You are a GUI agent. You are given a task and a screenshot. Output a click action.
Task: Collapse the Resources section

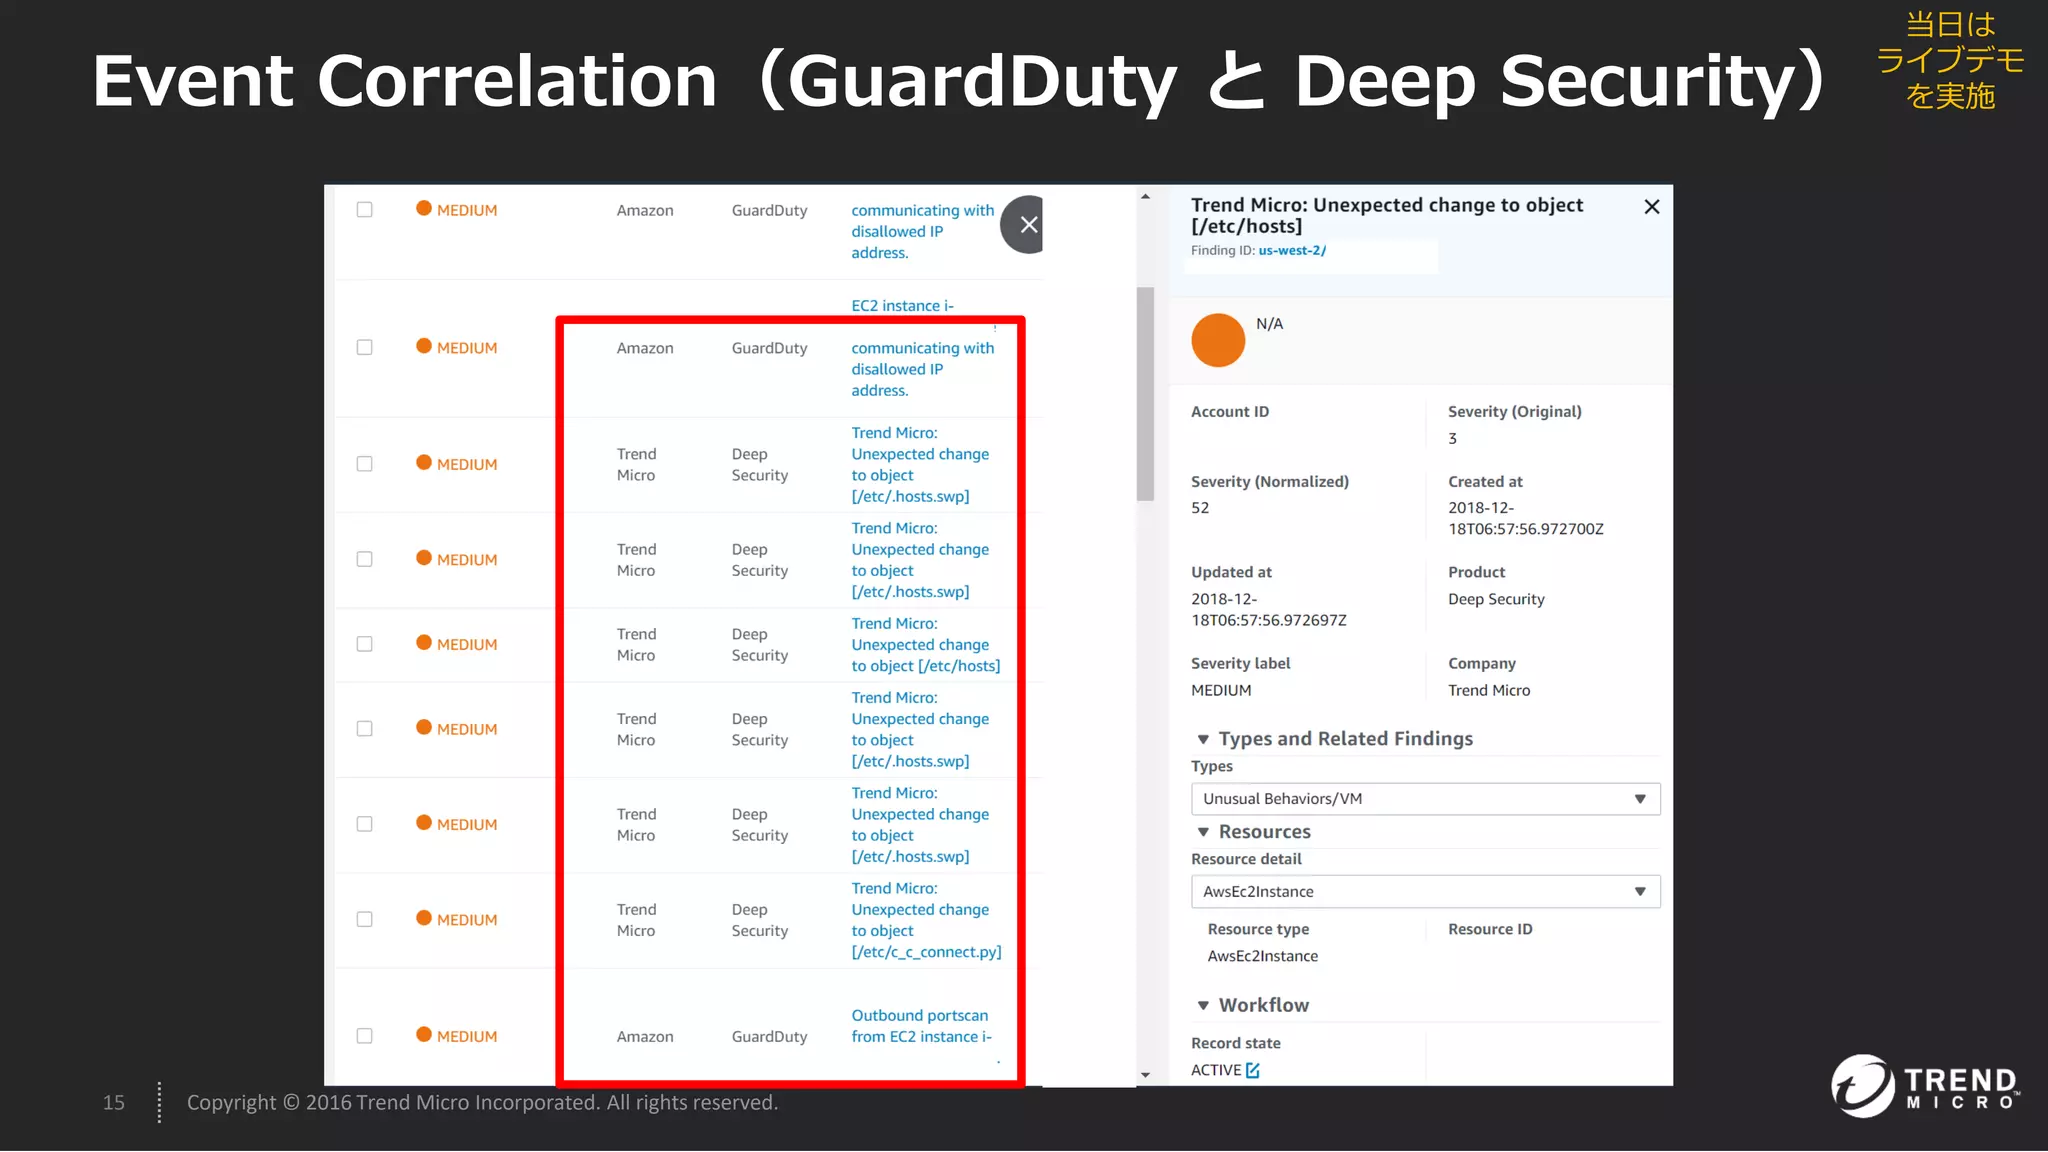pyautogui.click(x=1203, y=832)
